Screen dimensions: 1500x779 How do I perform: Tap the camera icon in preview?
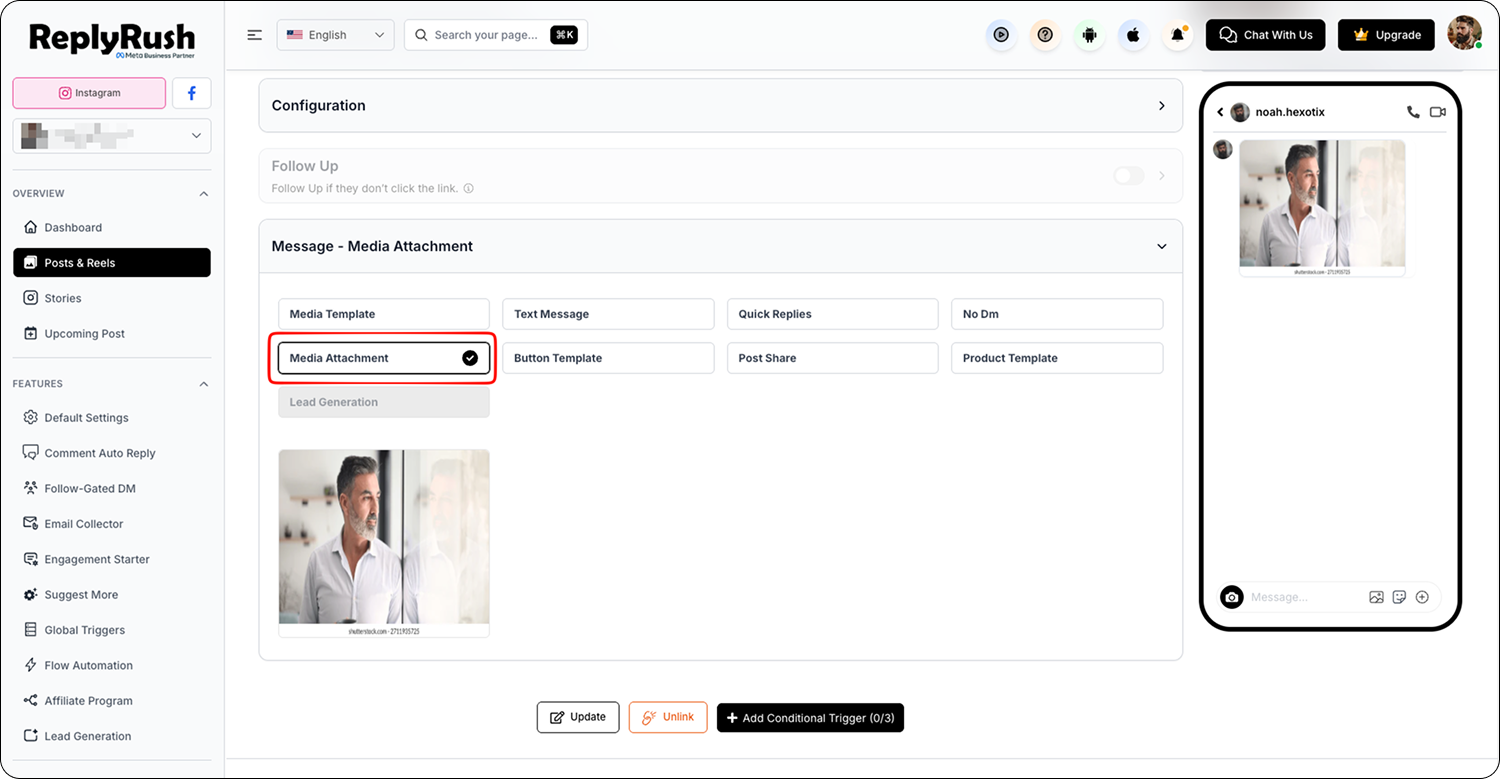(1232, 597)
